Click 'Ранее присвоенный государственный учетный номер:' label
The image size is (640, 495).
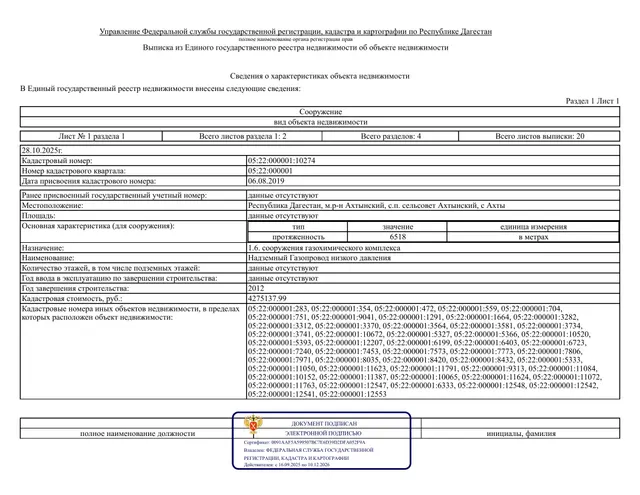114,195
